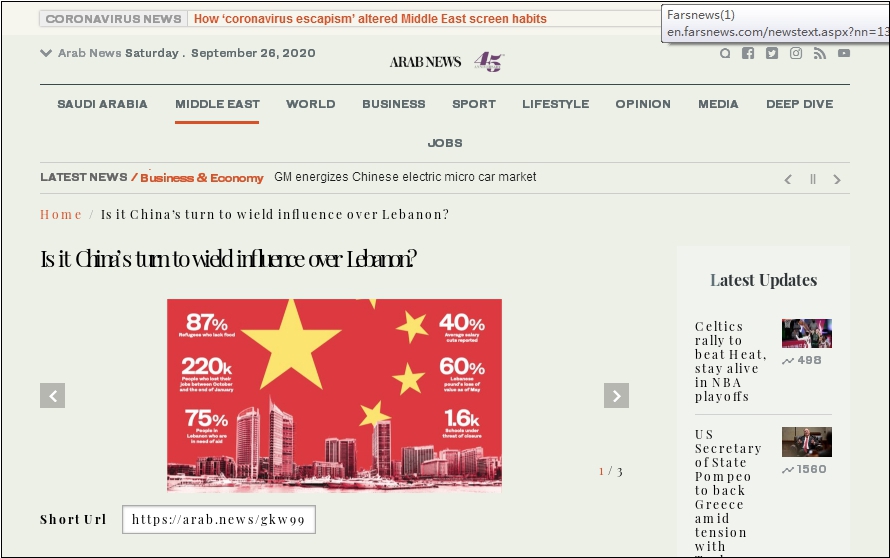
Task: Click the 1560 views count
Action: (x=804, y=469)
